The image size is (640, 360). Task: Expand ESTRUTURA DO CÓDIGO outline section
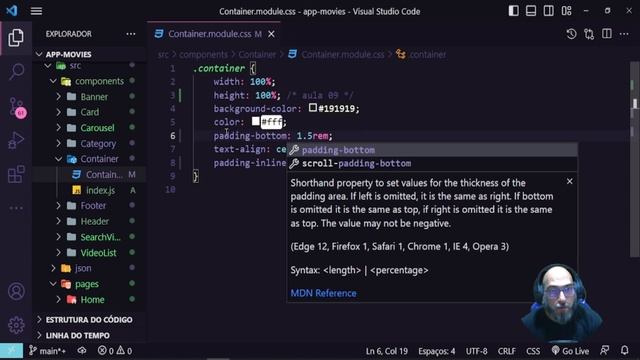tap(89, 320)
